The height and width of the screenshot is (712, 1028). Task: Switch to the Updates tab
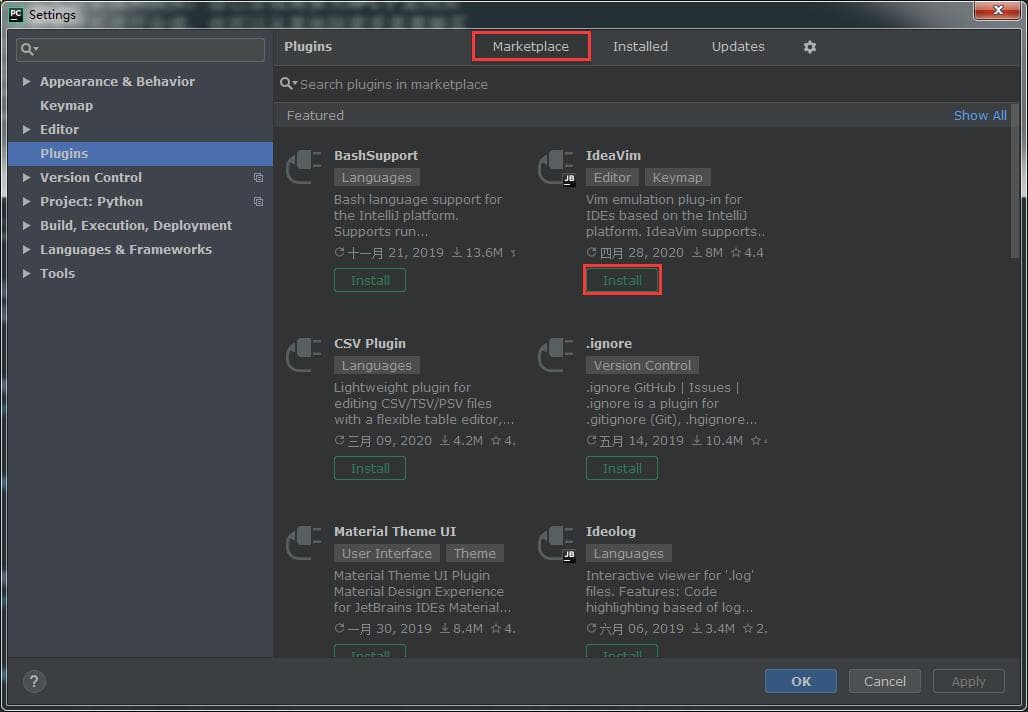738,47
